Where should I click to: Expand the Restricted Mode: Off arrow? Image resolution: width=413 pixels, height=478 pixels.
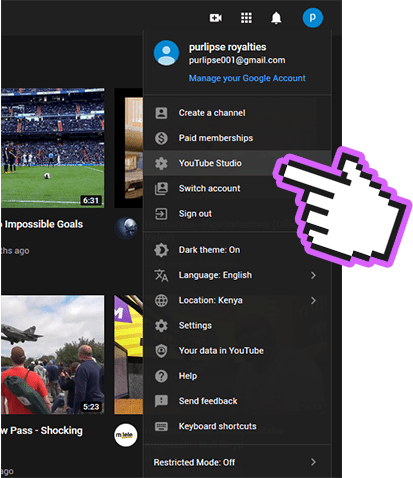tap(313, 462)
